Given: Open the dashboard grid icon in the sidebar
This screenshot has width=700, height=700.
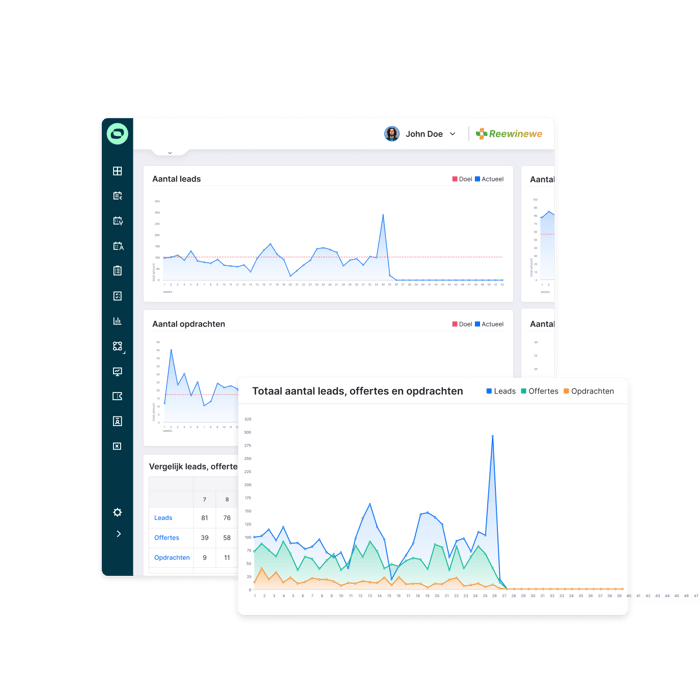Looking at the screenshot, I should (117, 171).
